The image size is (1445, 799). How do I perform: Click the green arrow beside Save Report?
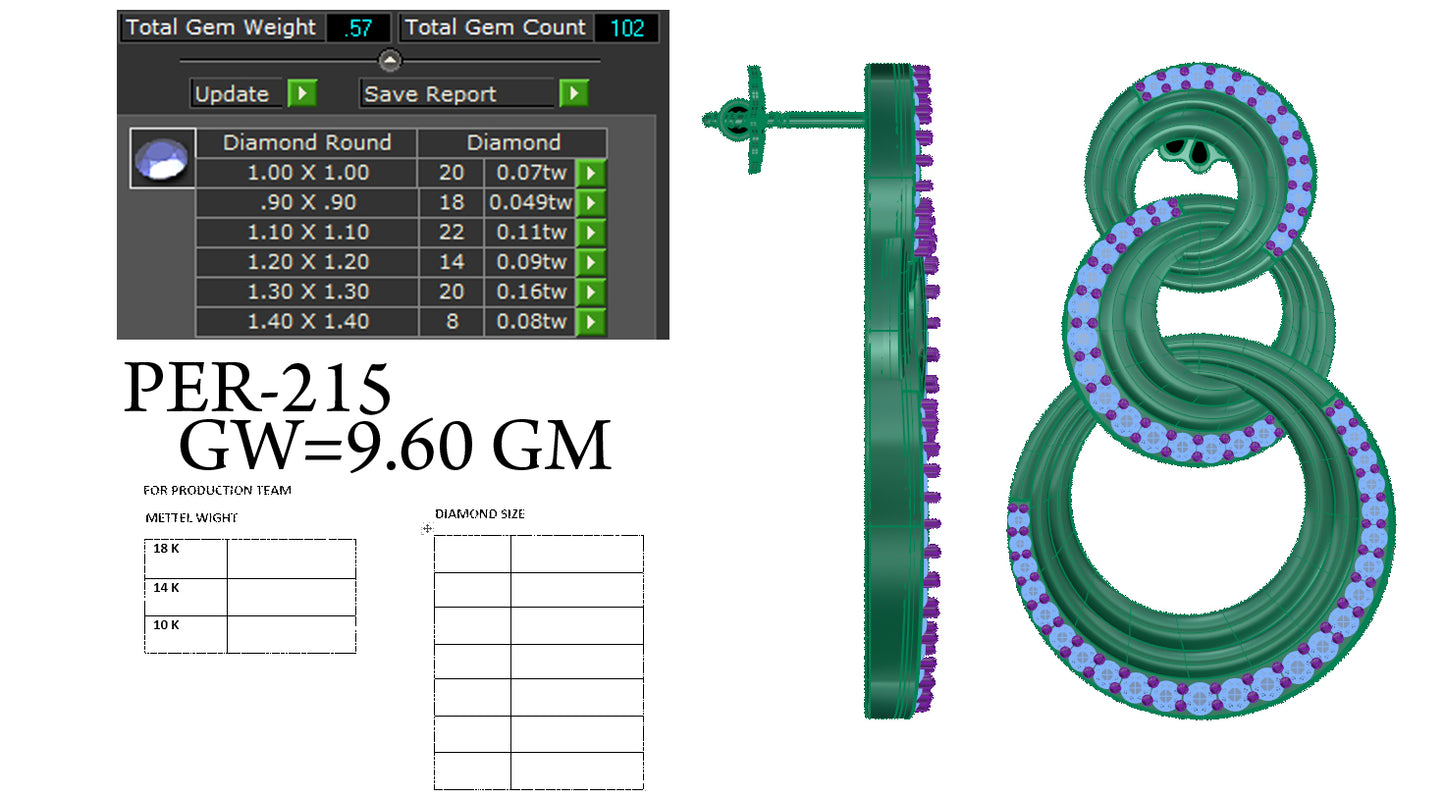(x=573, y=93)
